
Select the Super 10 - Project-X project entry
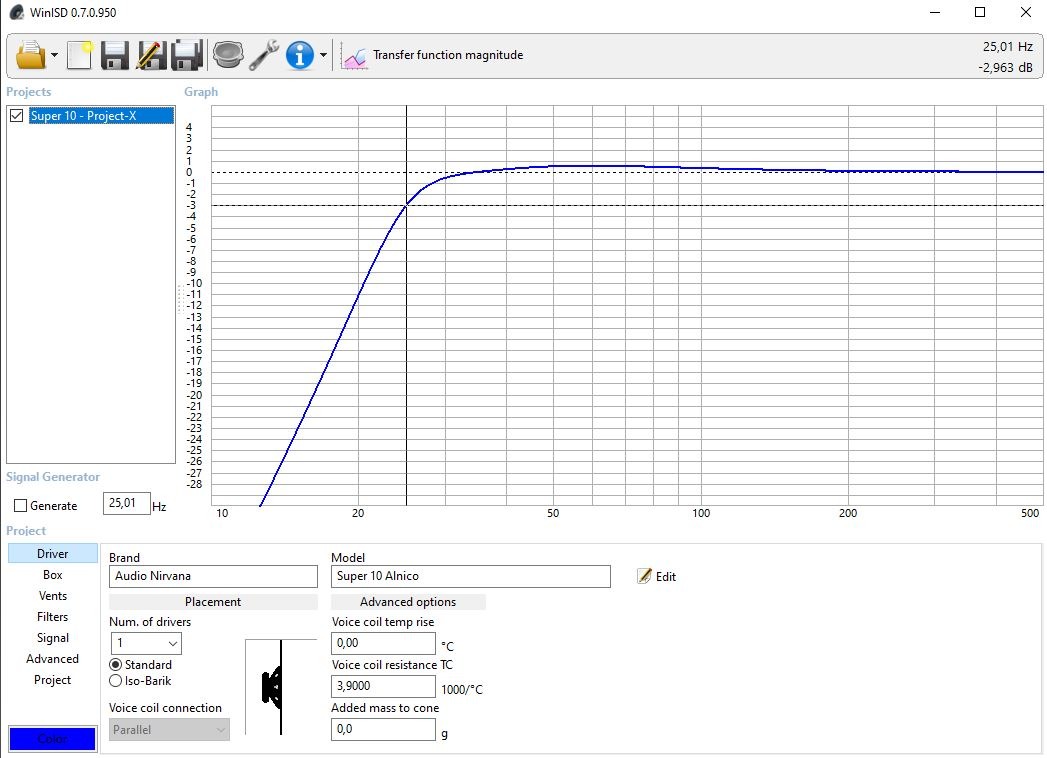point(101,116)
